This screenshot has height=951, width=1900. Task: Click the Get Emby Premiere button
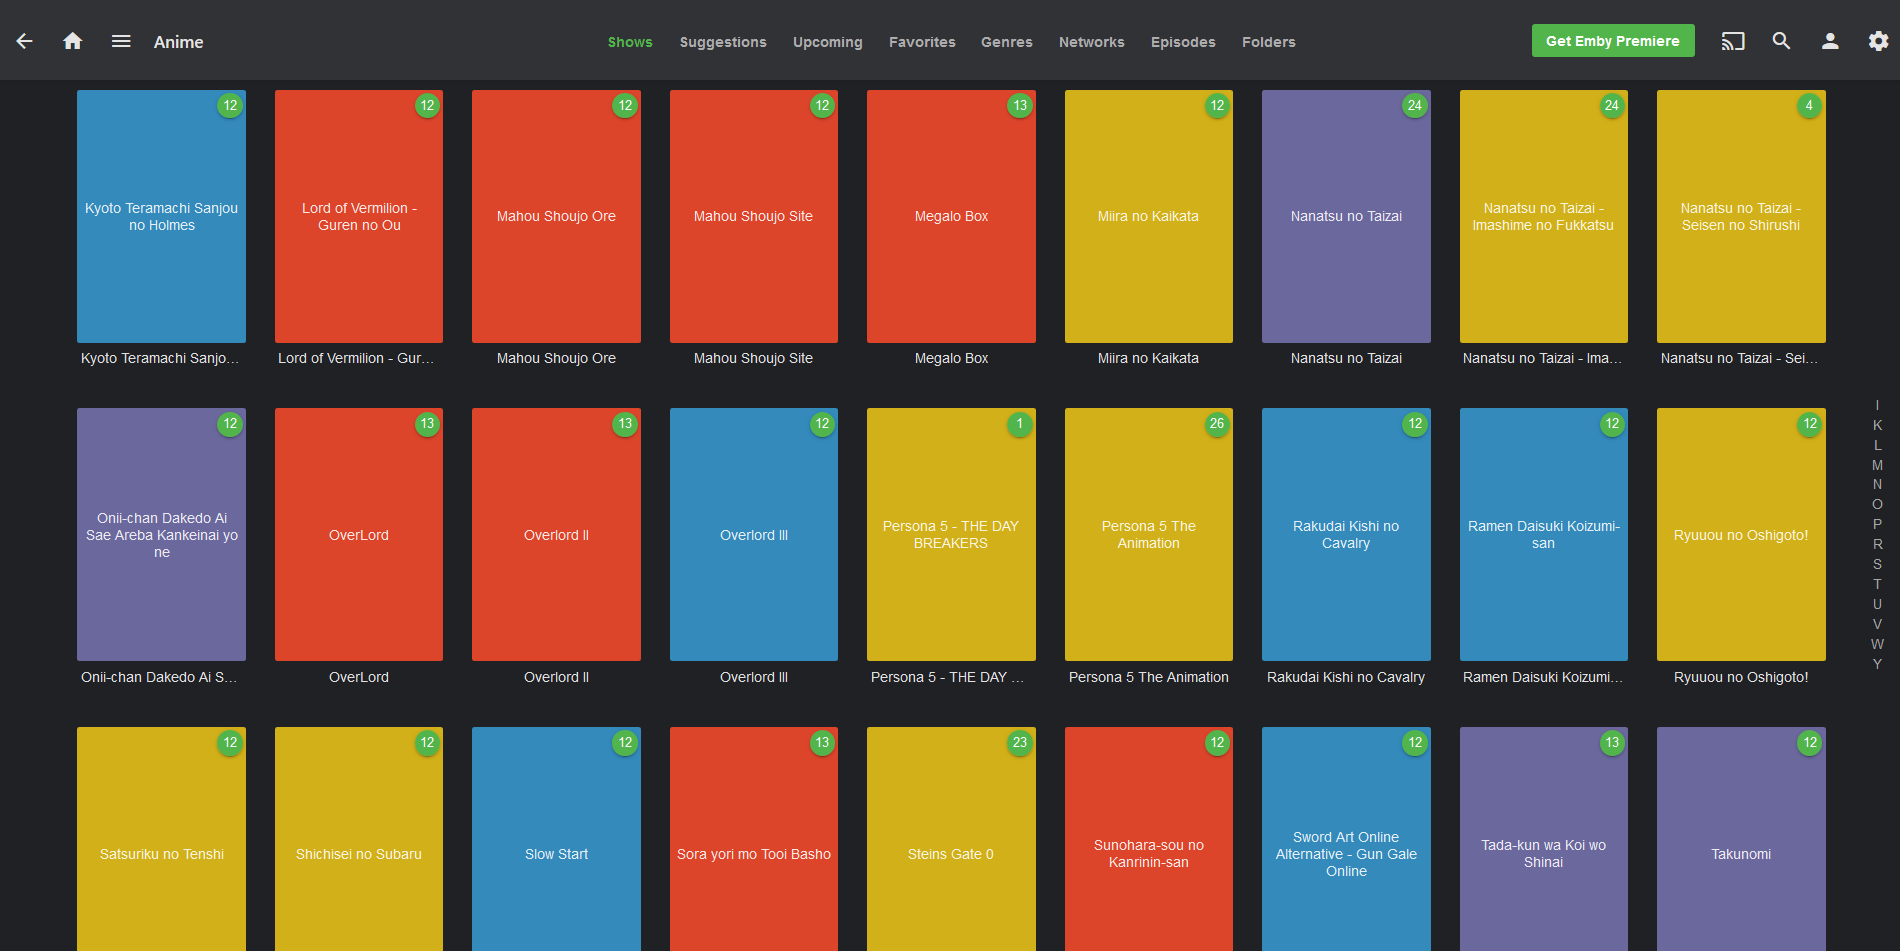tap(1613, 41)
